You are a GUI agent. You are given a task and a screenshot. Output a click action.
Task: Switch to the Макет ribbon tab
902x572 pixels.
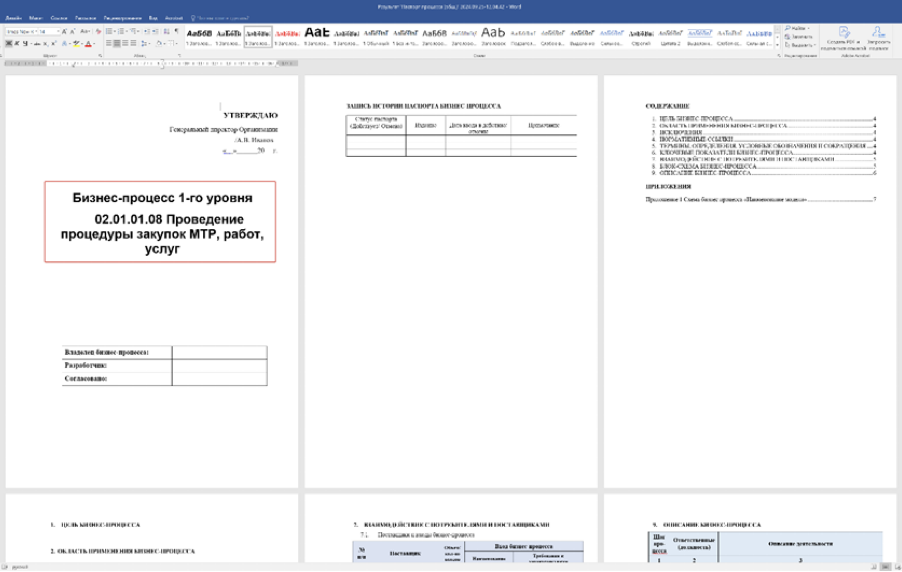point(36,19)
